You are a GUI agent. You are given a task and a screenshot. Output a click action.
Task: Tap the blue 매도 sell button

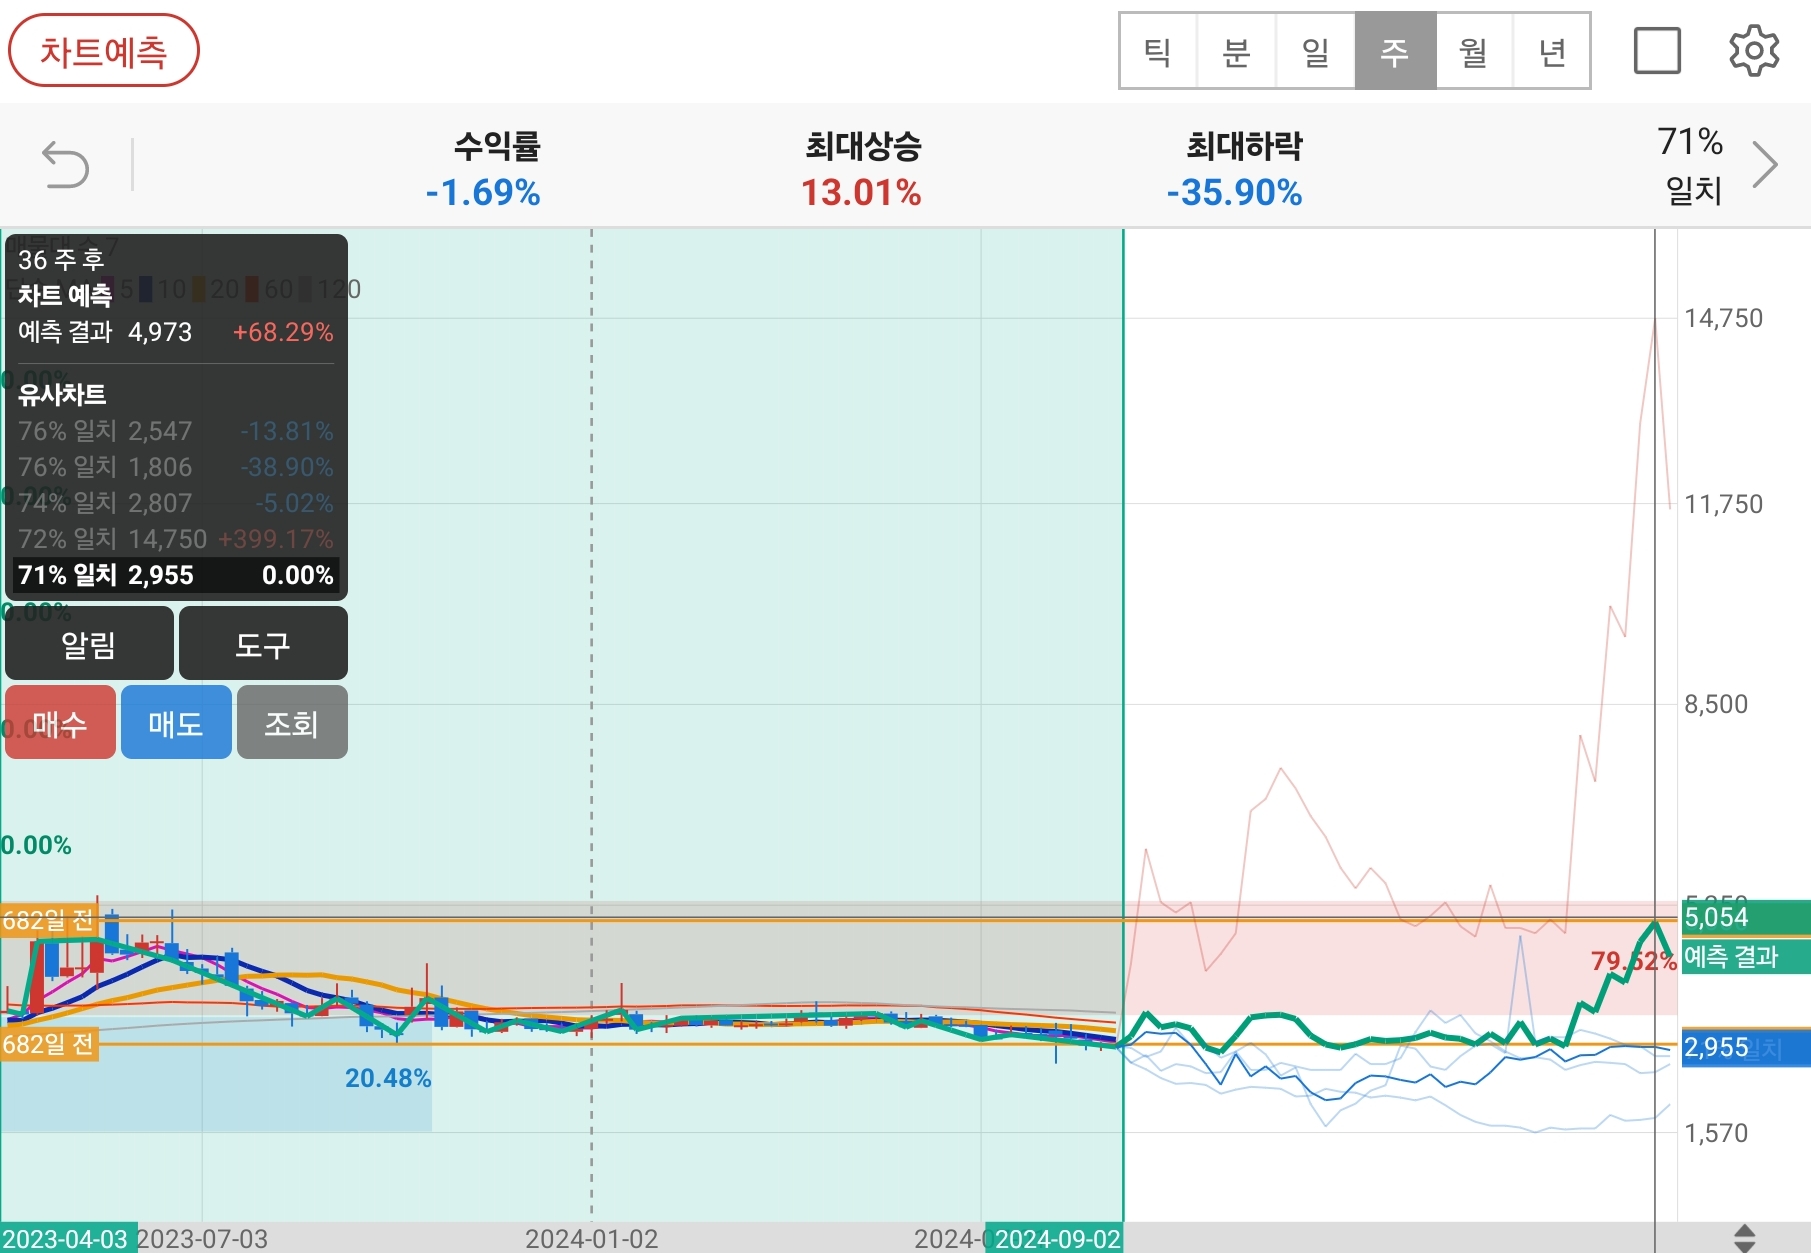click(x=176, y=723)
